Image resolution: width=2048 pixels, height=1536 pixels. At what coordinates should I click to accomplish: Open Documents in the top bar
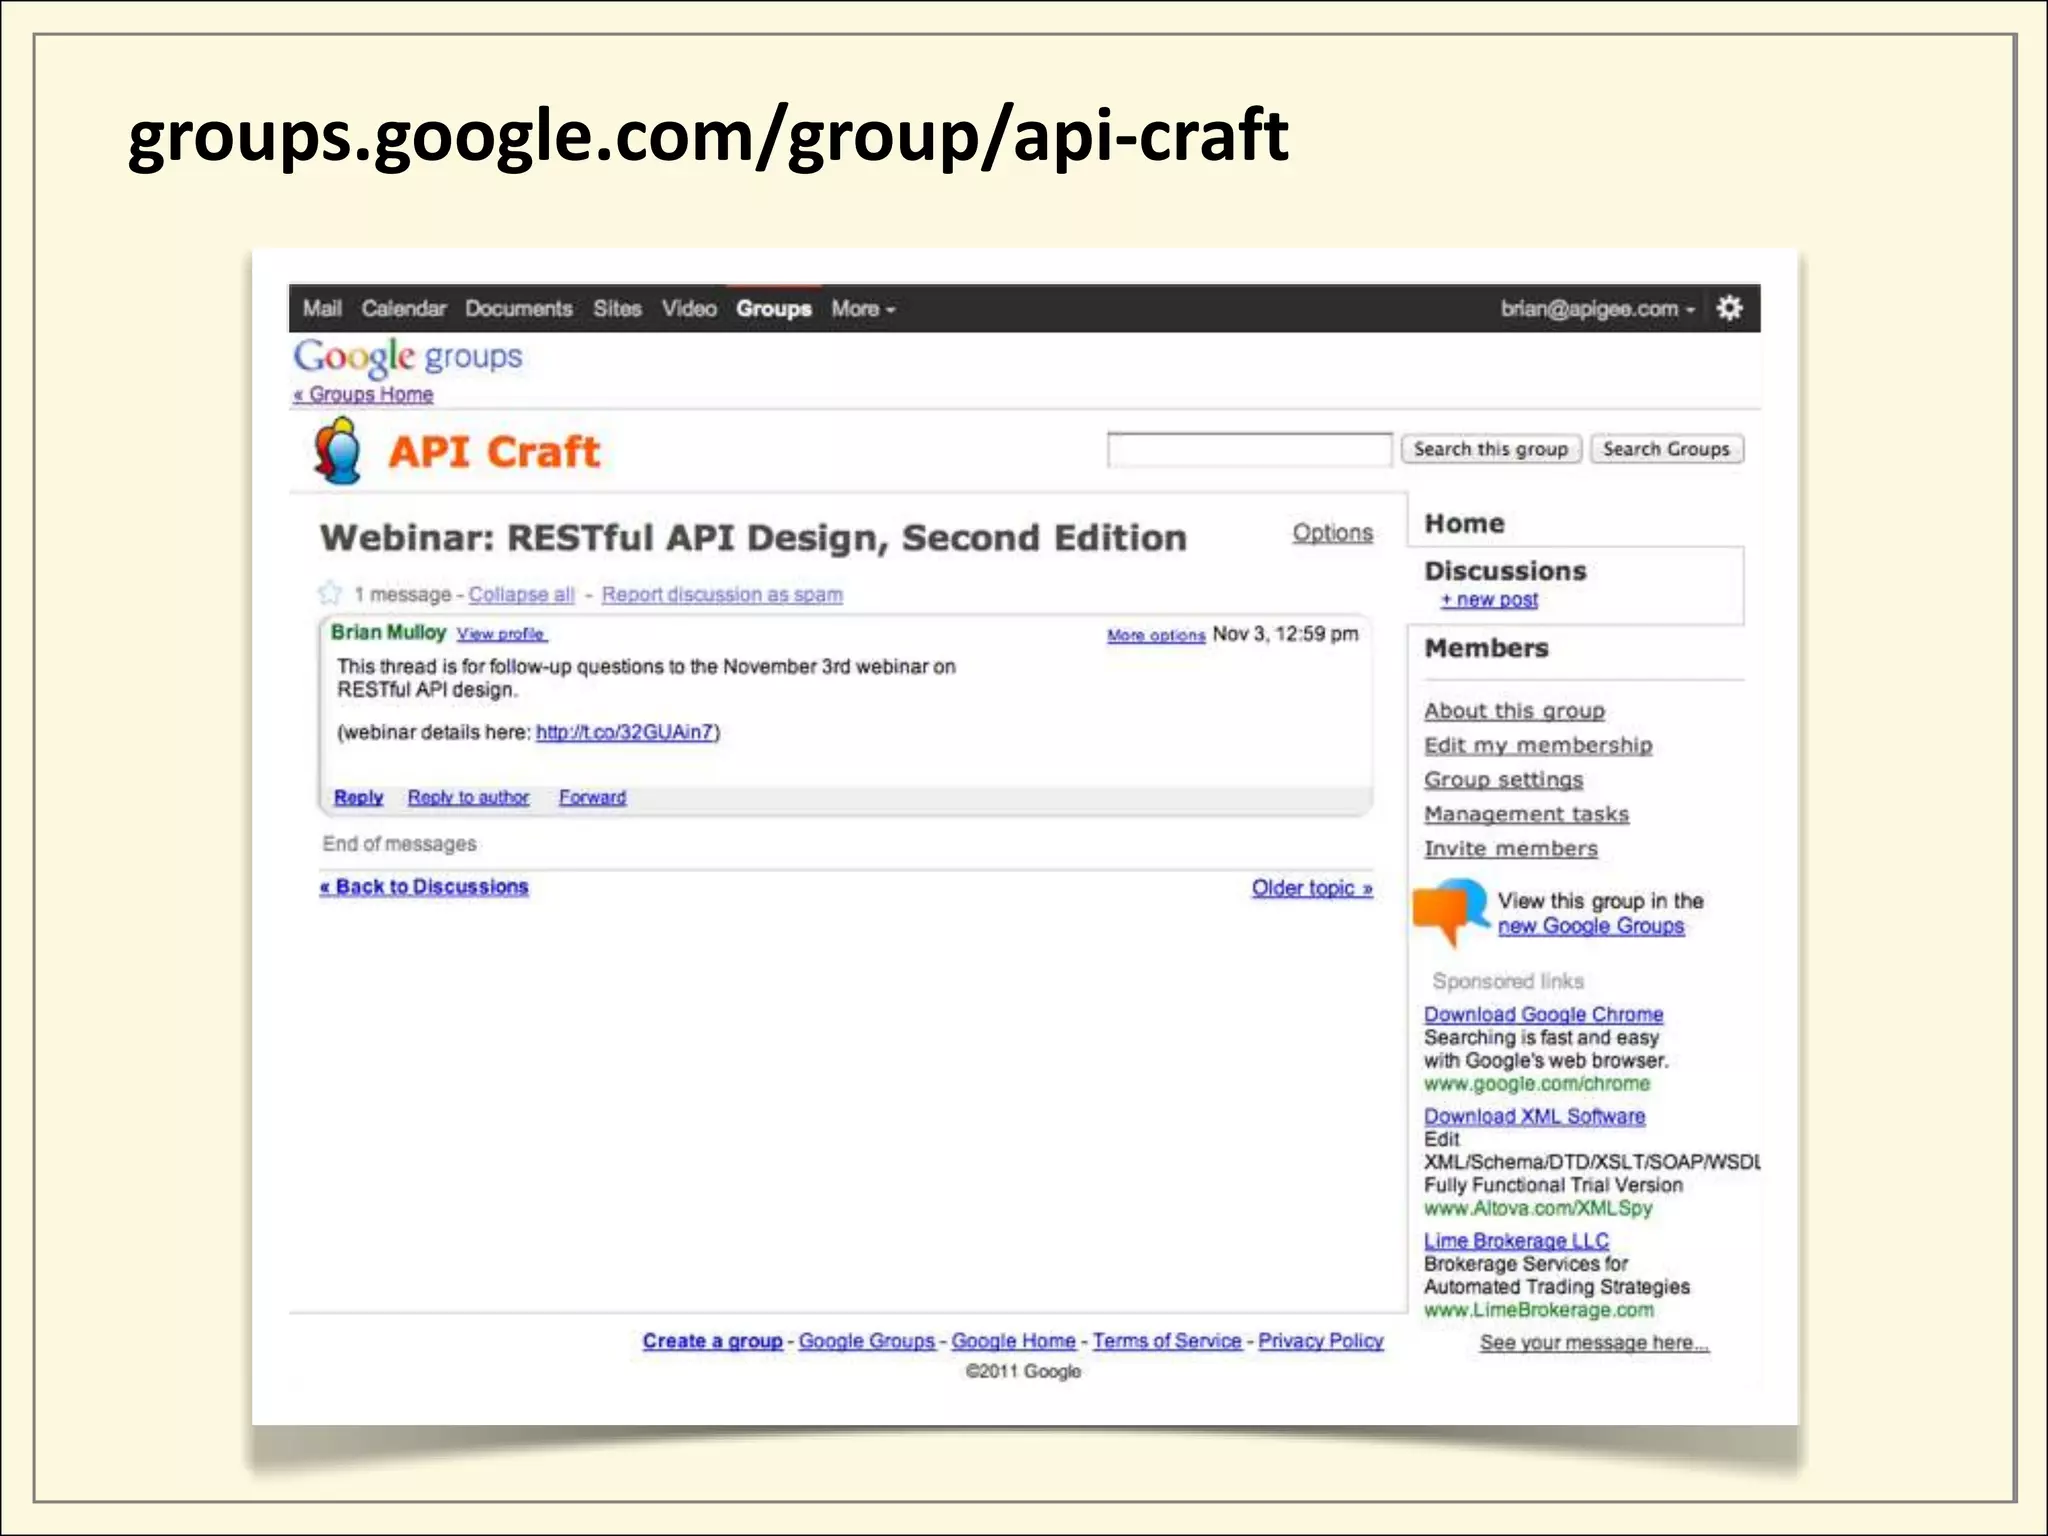(x=519, y=309)
